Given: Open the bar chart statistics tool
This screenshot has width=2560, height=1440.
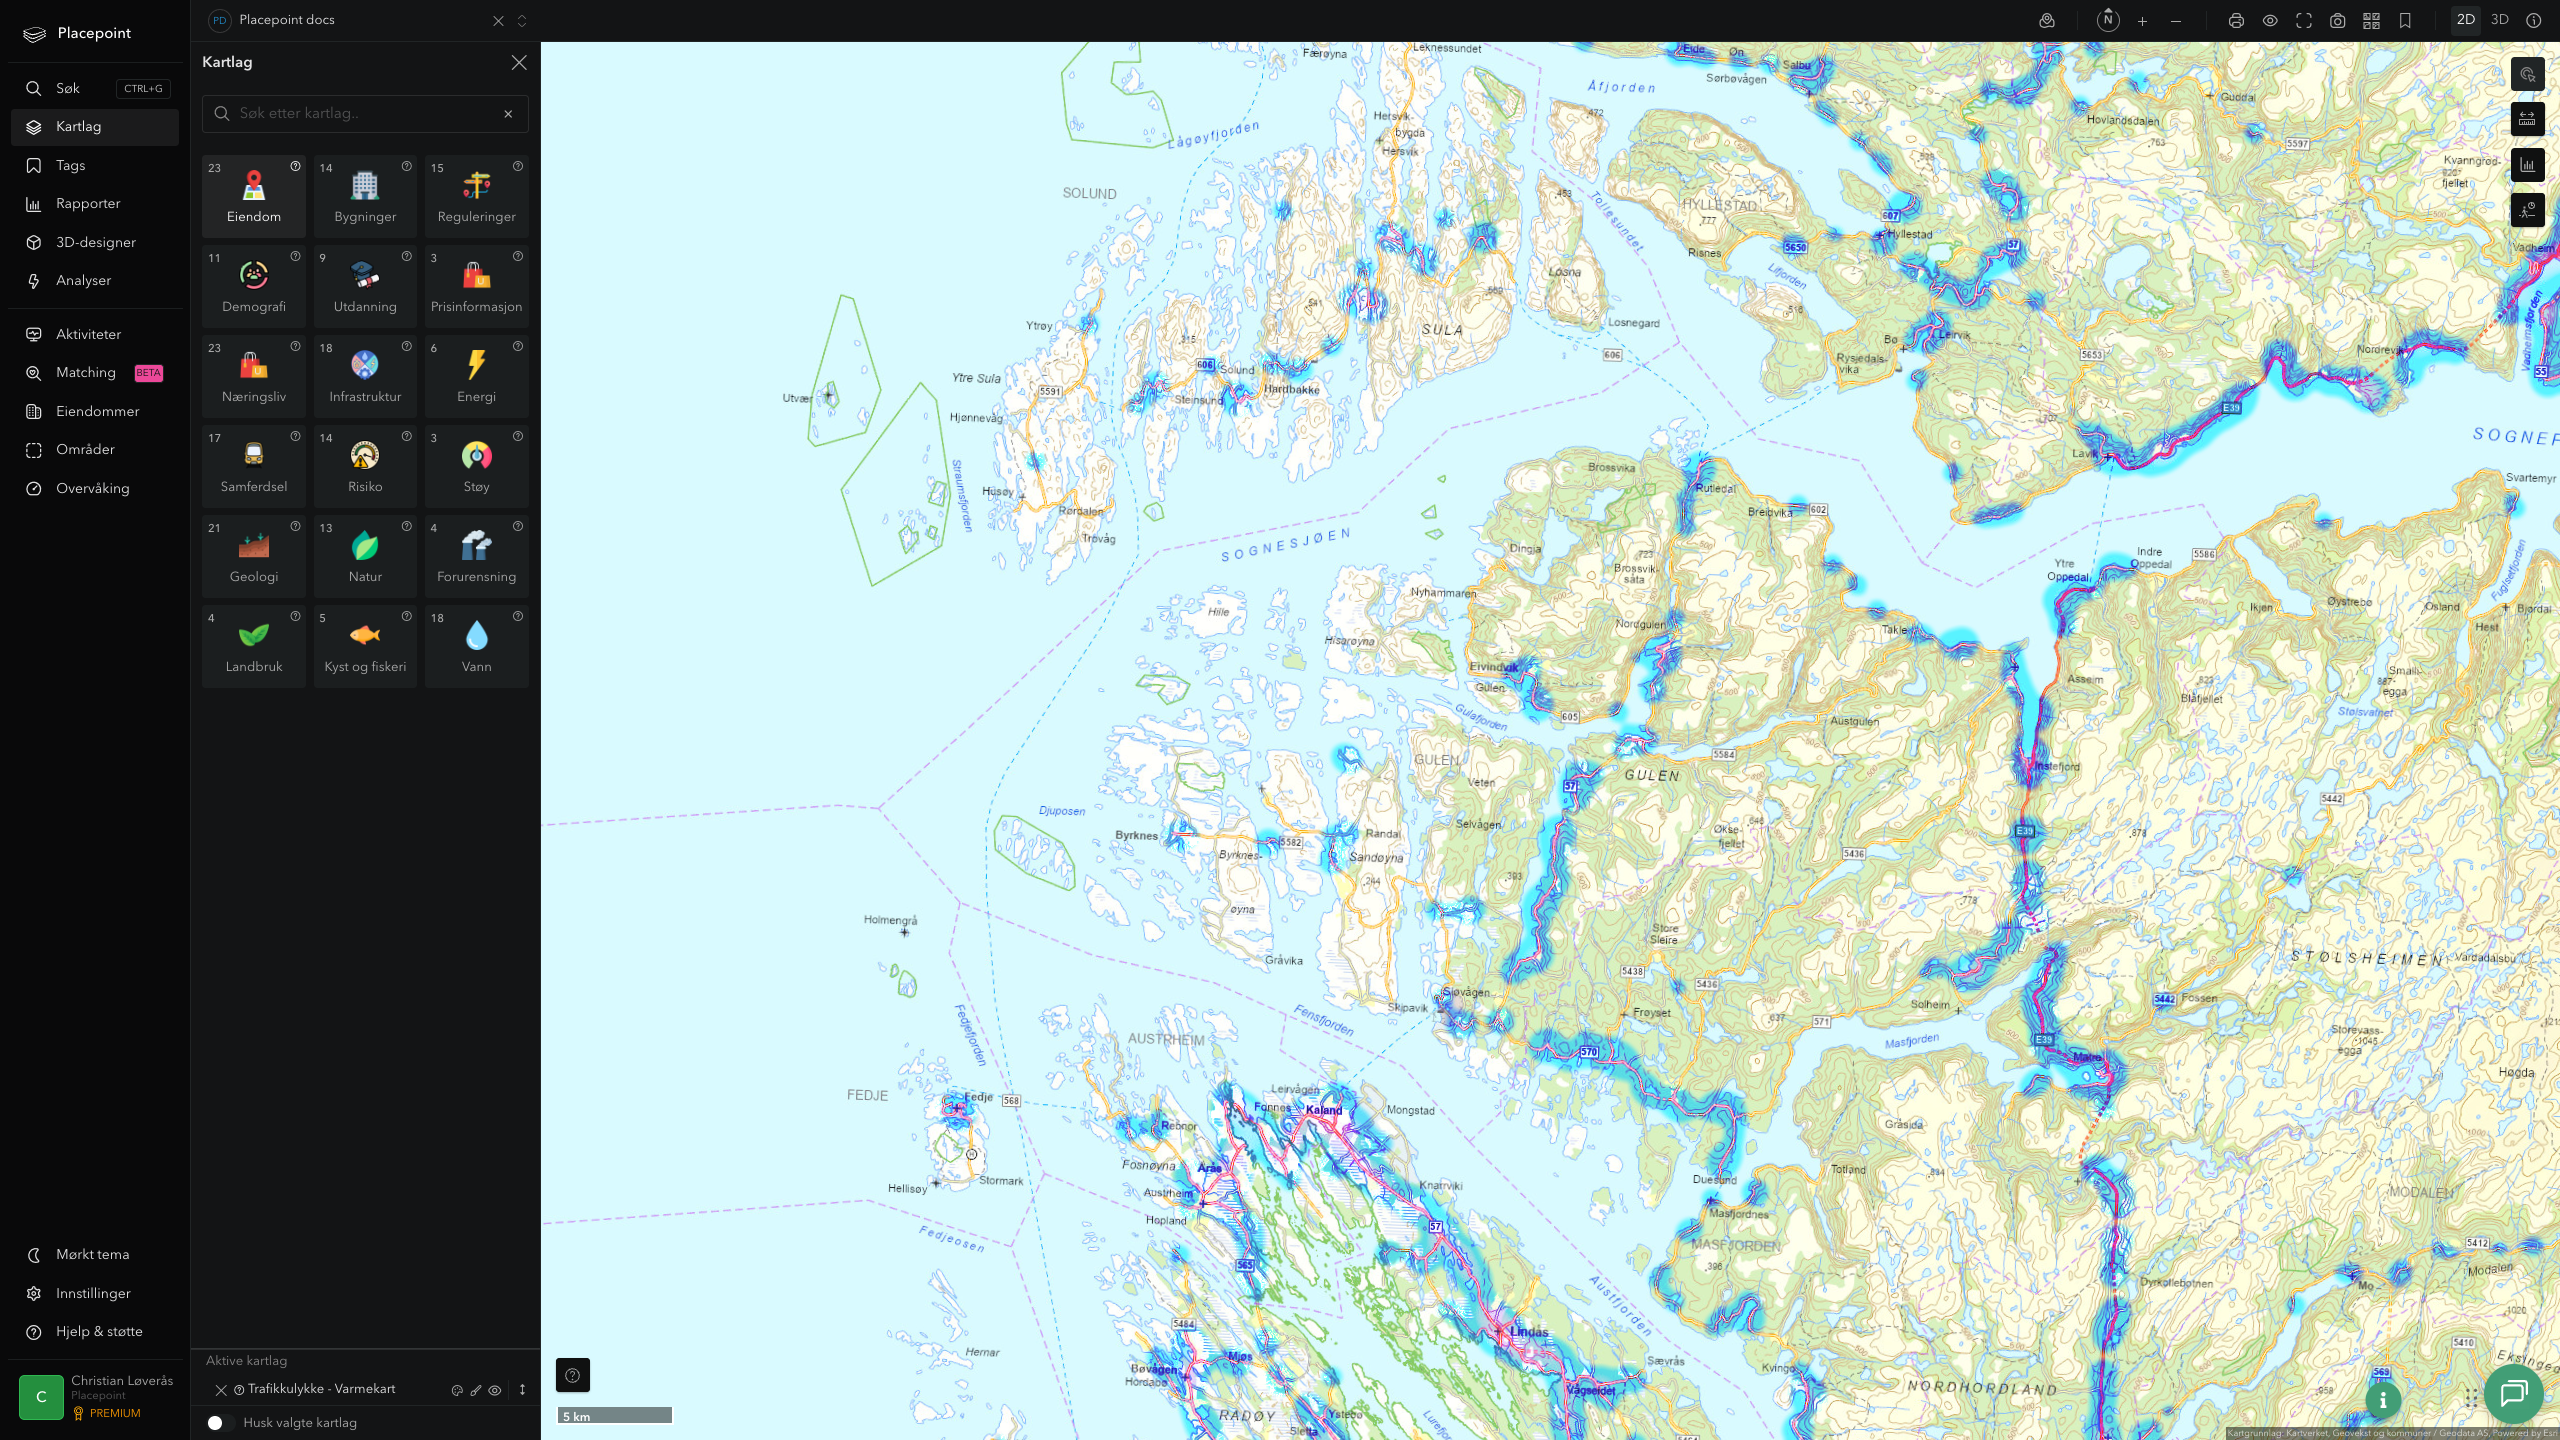Looking at the screenshot, I should (x=2527, y=165).
